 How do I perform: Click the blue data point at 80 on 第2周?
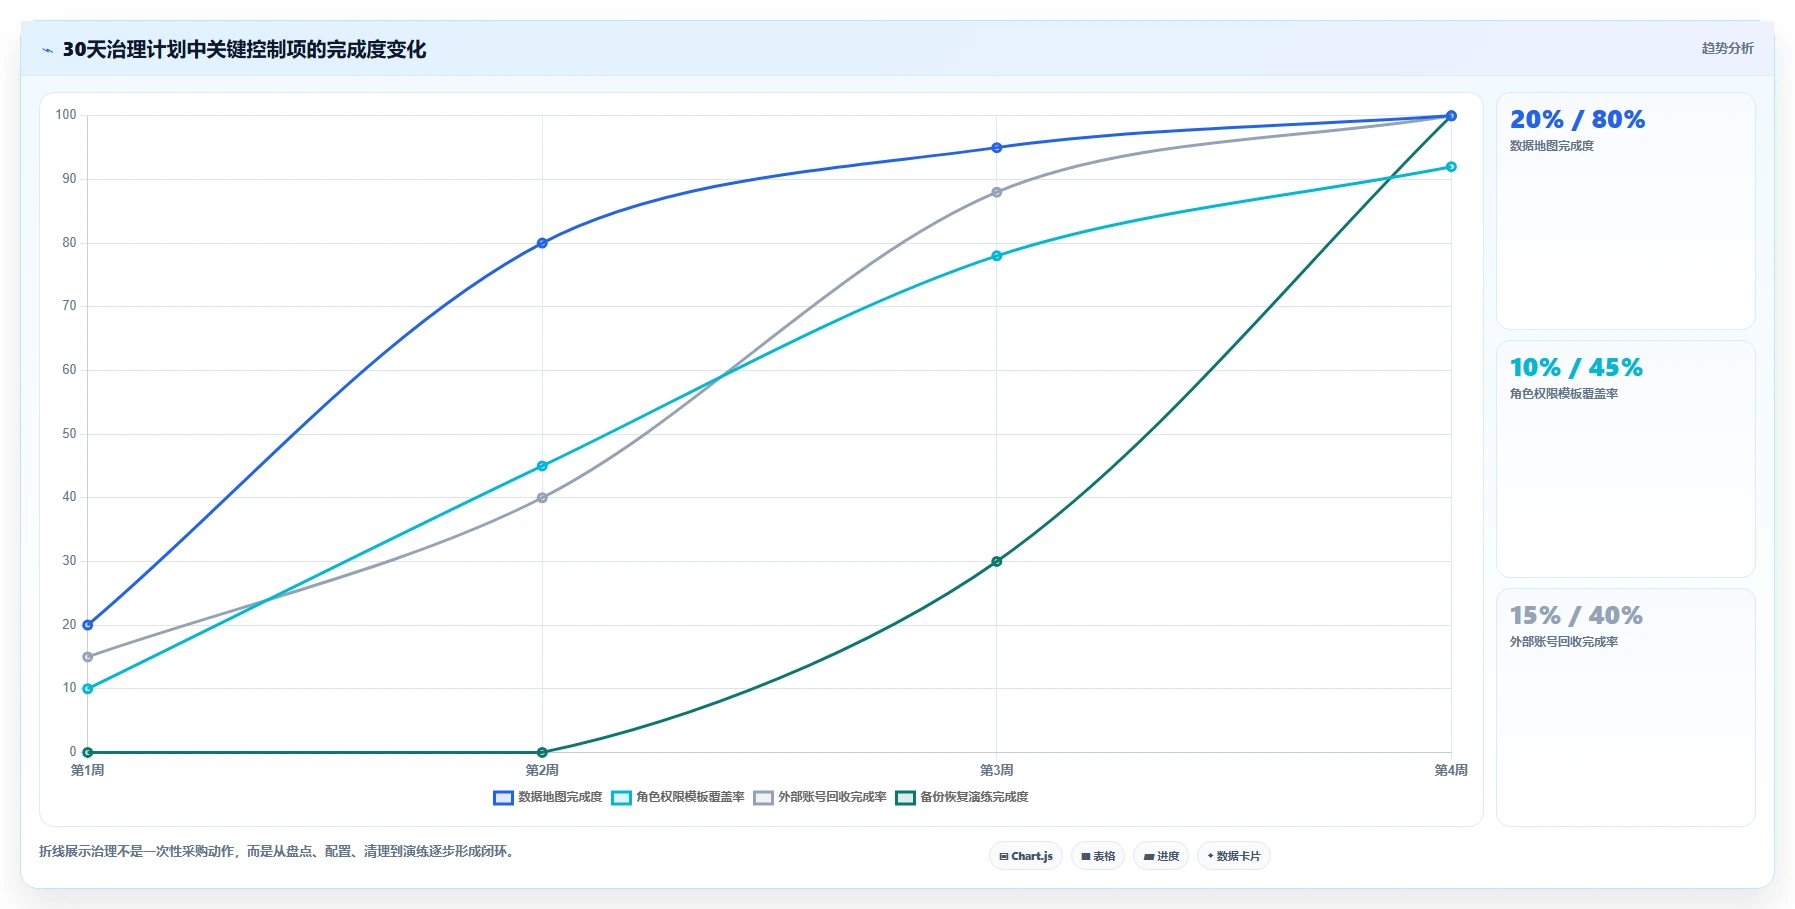coord(542,243)
